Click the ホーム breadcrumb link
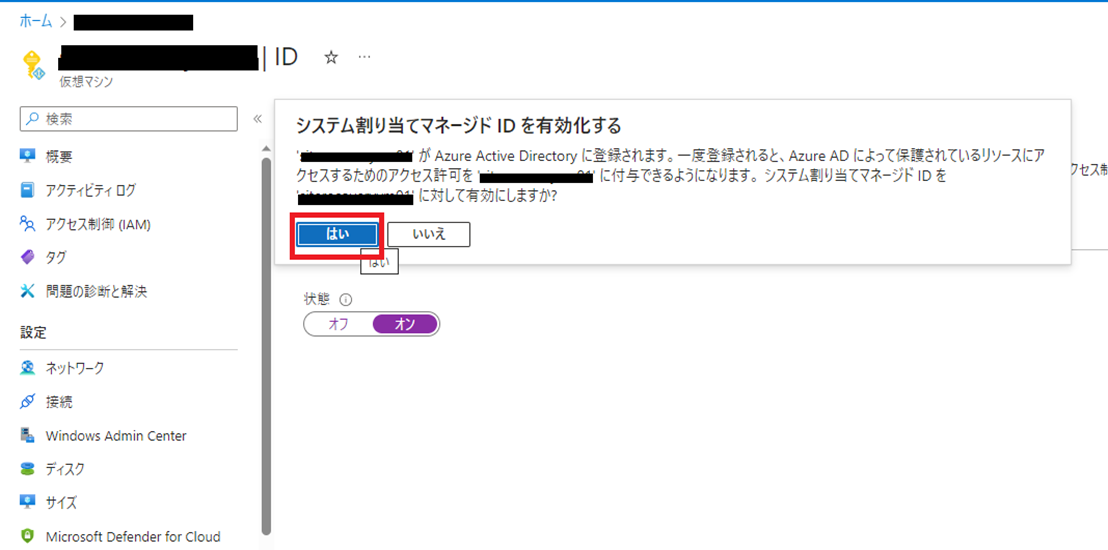The width and height of the screenshot is (1108, 550). coord(36,21)
